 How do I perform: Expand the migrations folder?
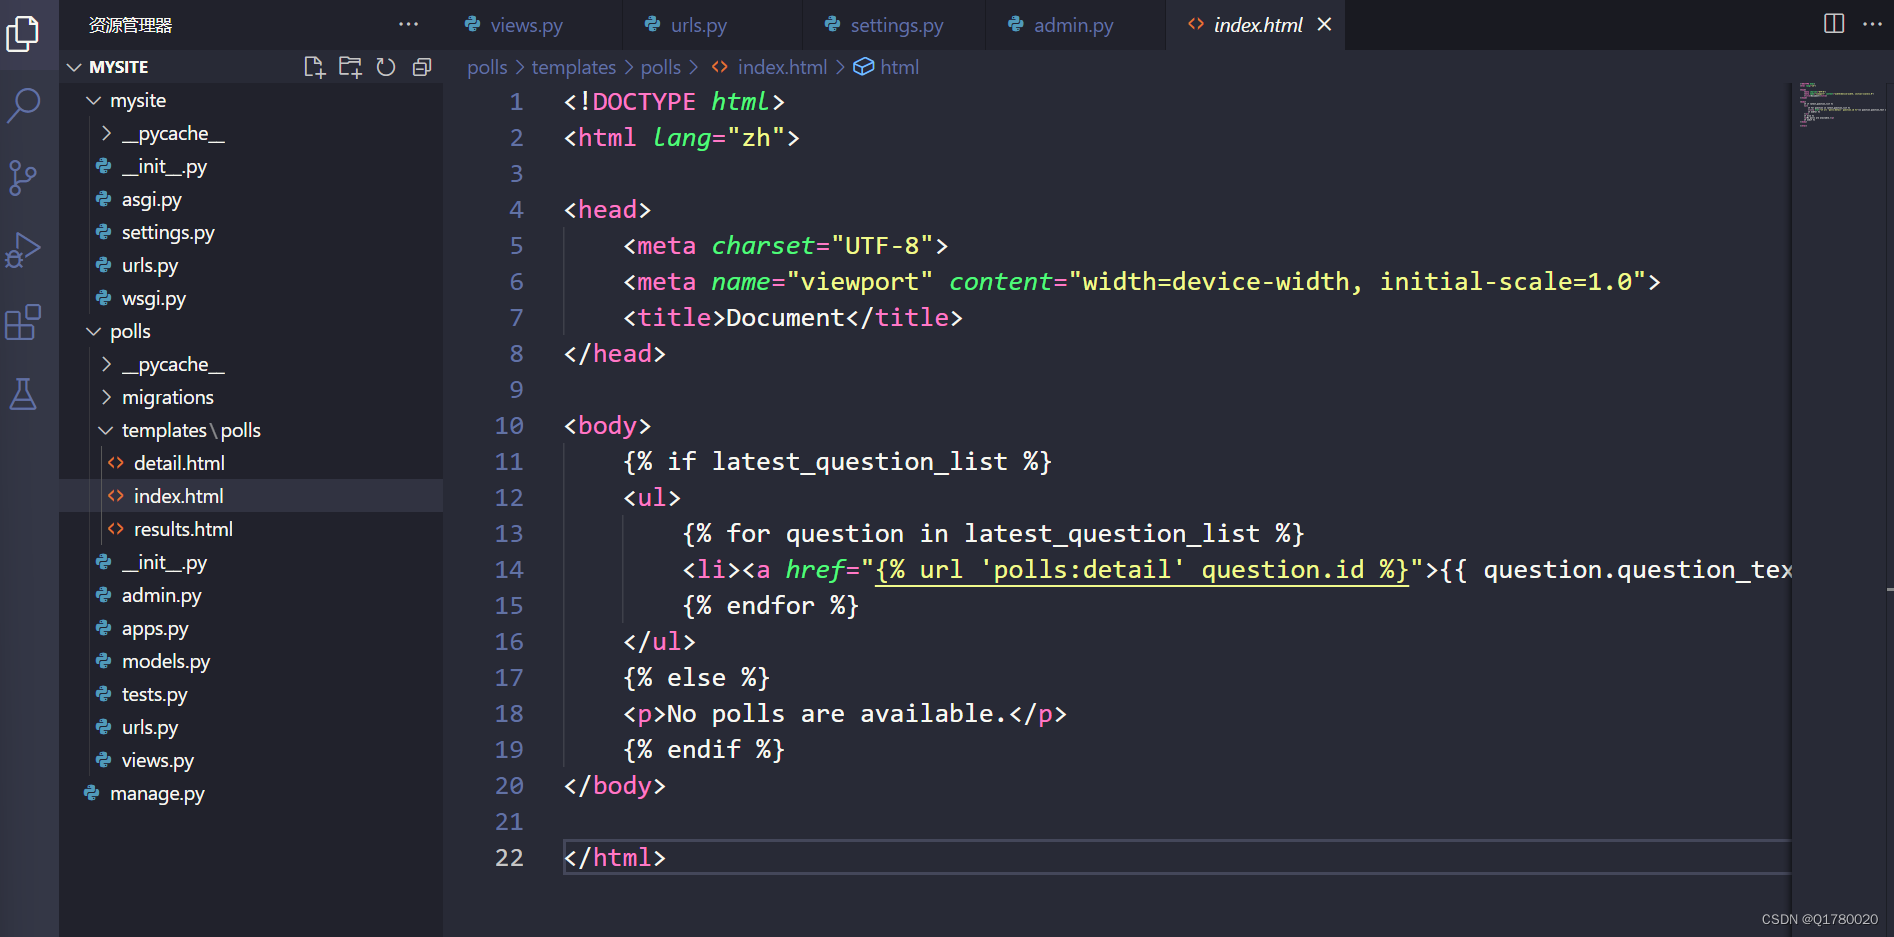coord(251,397)
